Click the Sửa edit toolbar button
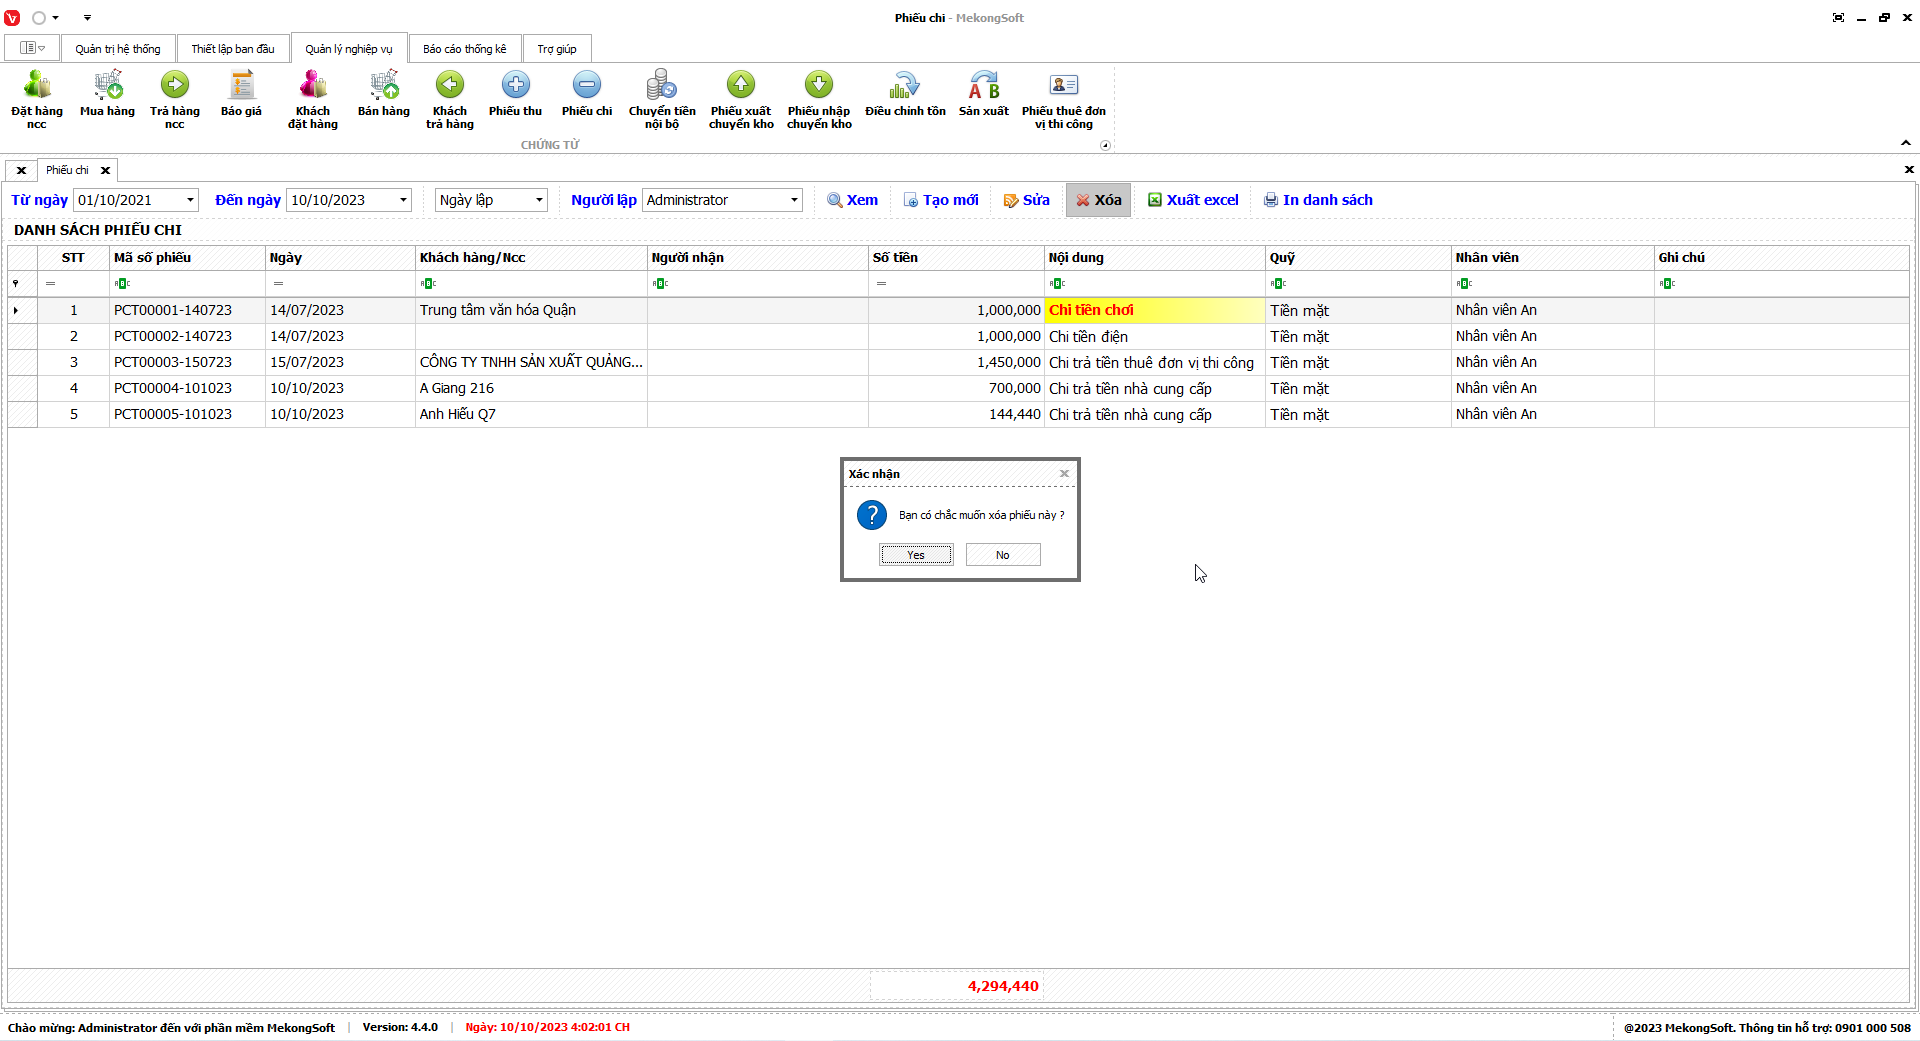This screenshot has width=1920, height=1041. tap(1027, 200)
